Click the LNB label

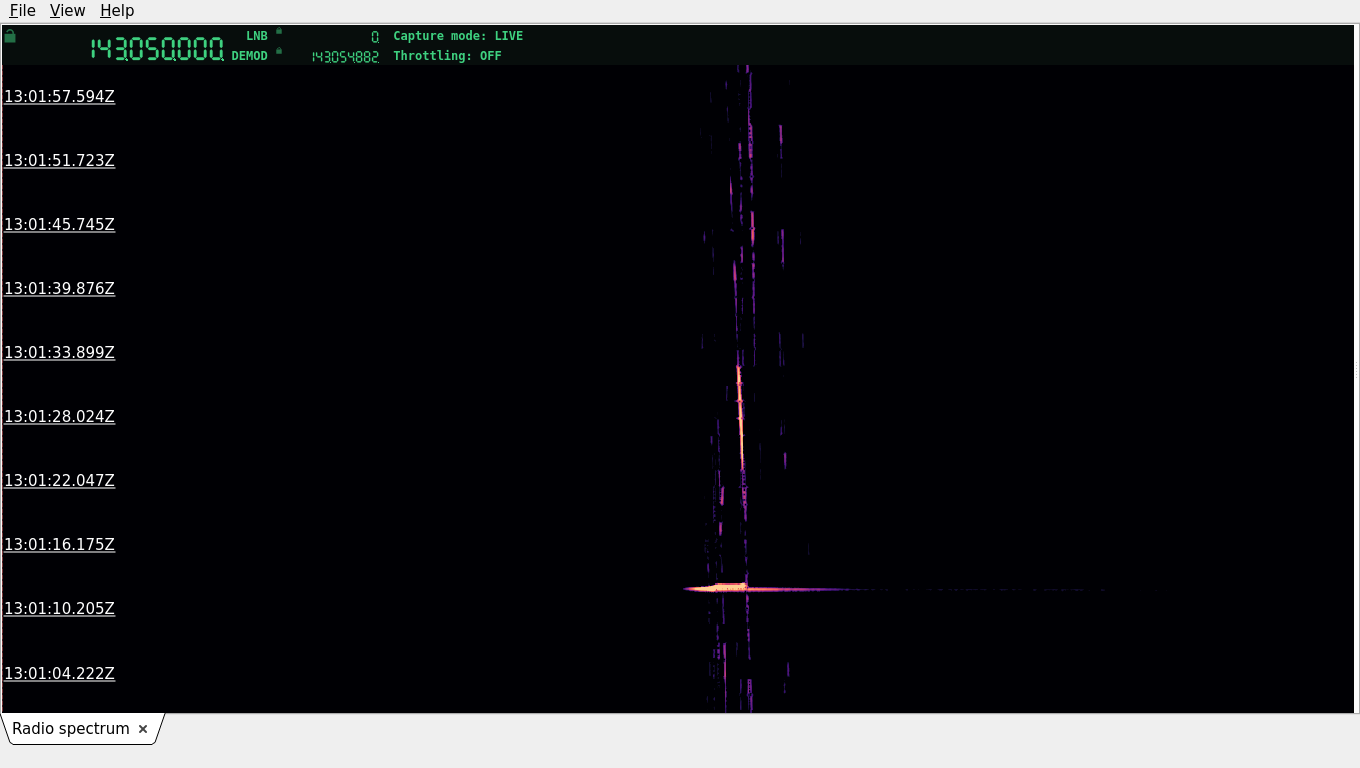pyautogui.click(x=257, y=36)
